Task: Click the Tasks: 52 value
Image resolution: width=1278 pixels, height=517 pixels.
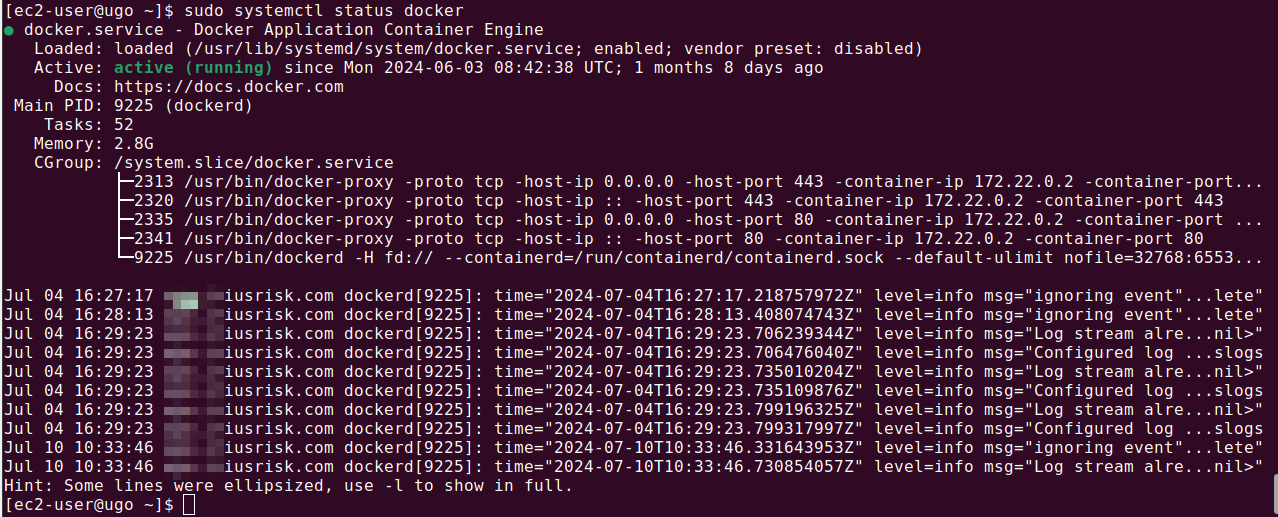Action: [x=124, y=125]
